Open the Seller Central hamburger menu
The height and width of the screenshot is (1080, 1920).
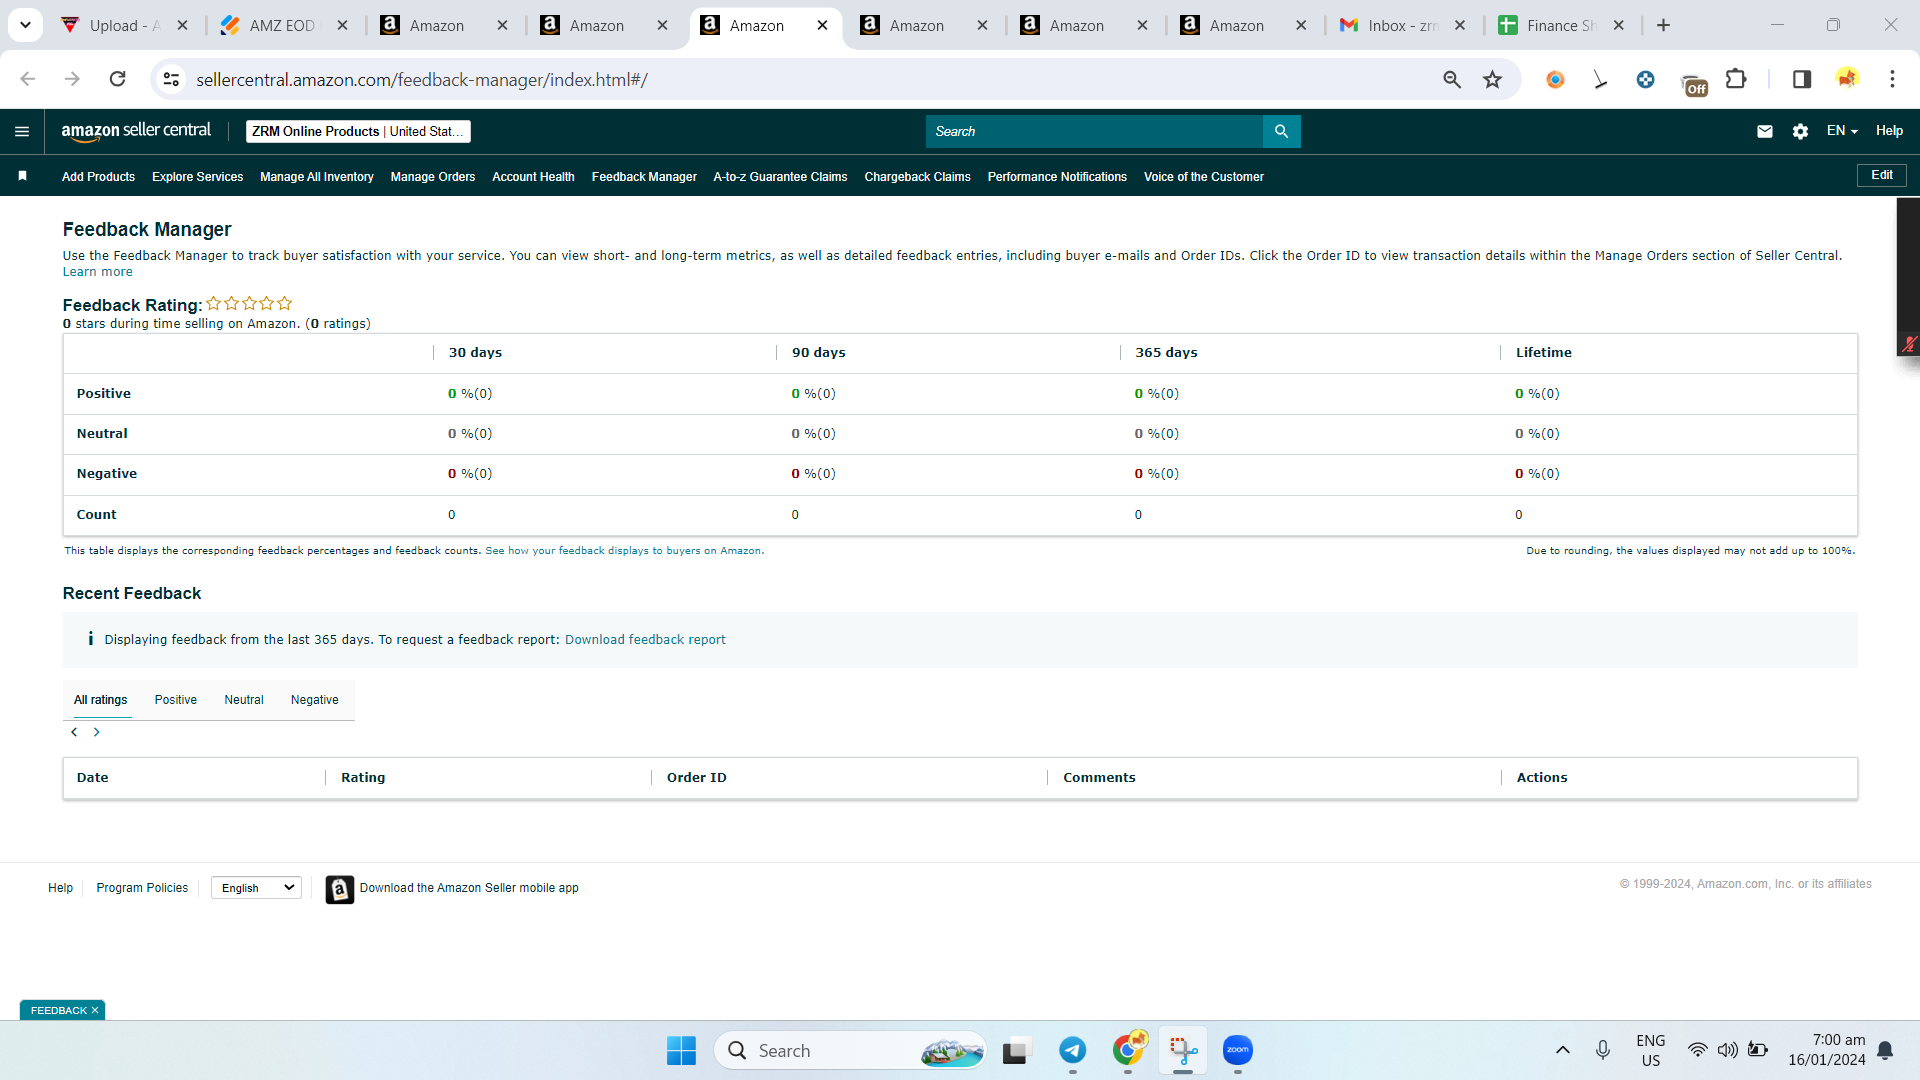click(x=22, y=131)
